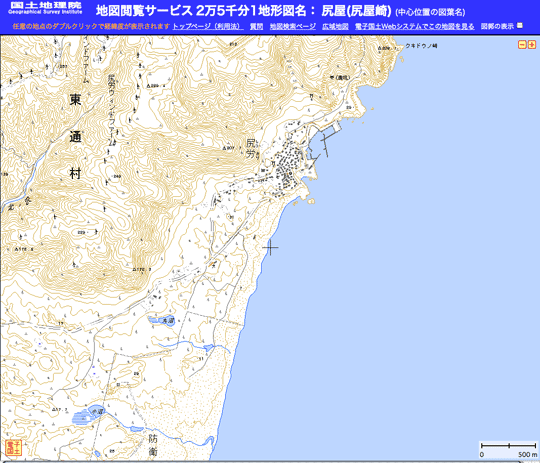Click the 東 map label
Screen dimensions: 540x463
click(75, 99)
